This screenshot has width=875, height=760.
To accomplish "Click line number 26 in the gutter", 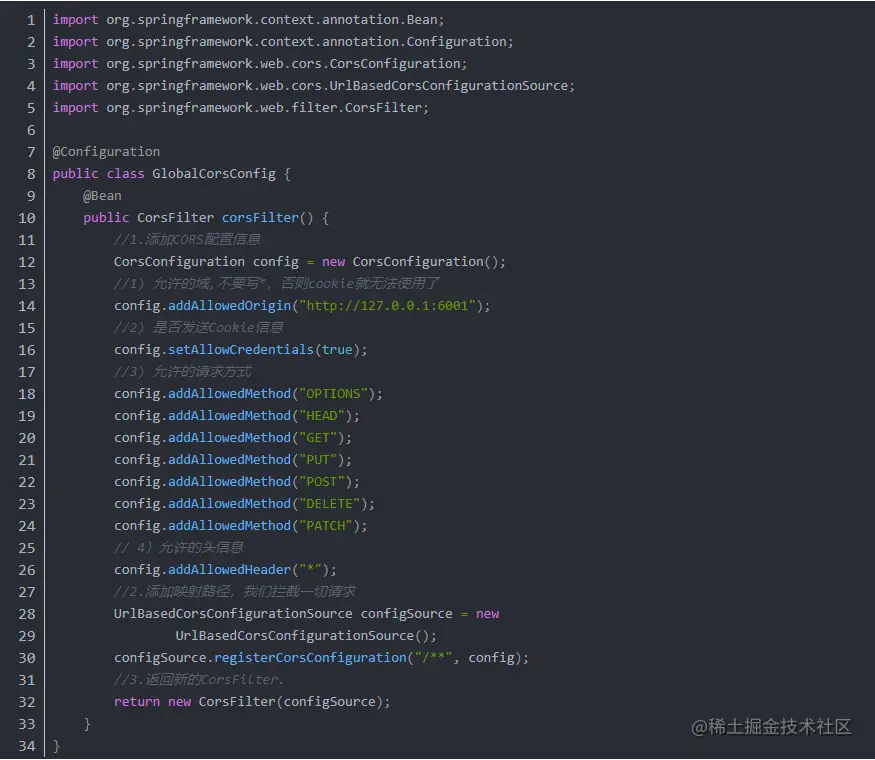I will pyautogui.click(x=26, y=570).
